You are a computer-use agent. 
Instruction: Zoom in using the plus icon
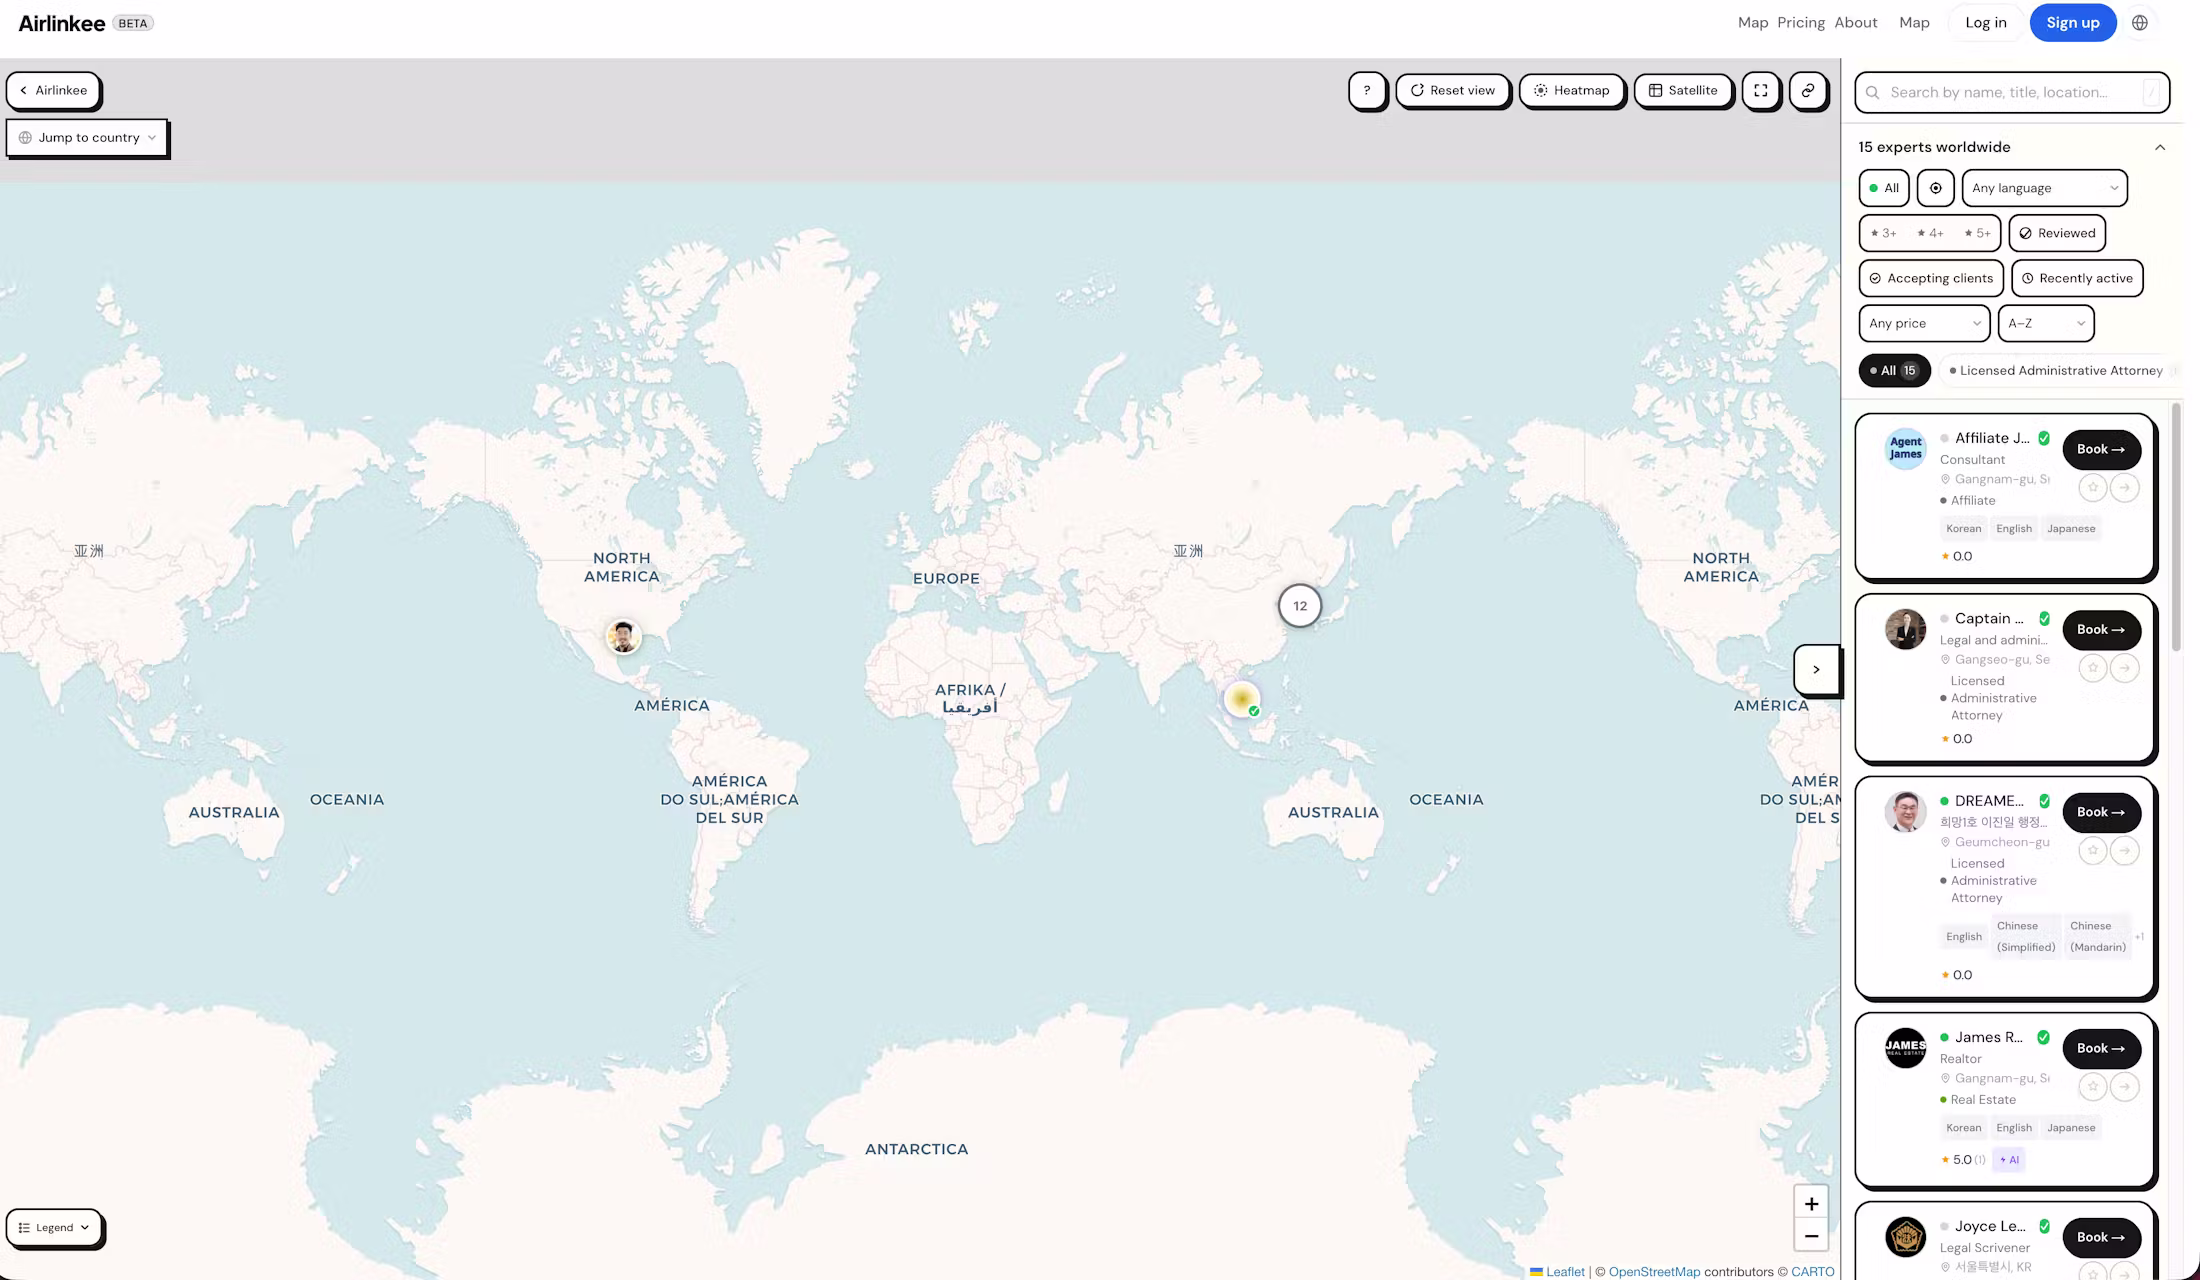click(x=1811, y=1204)
